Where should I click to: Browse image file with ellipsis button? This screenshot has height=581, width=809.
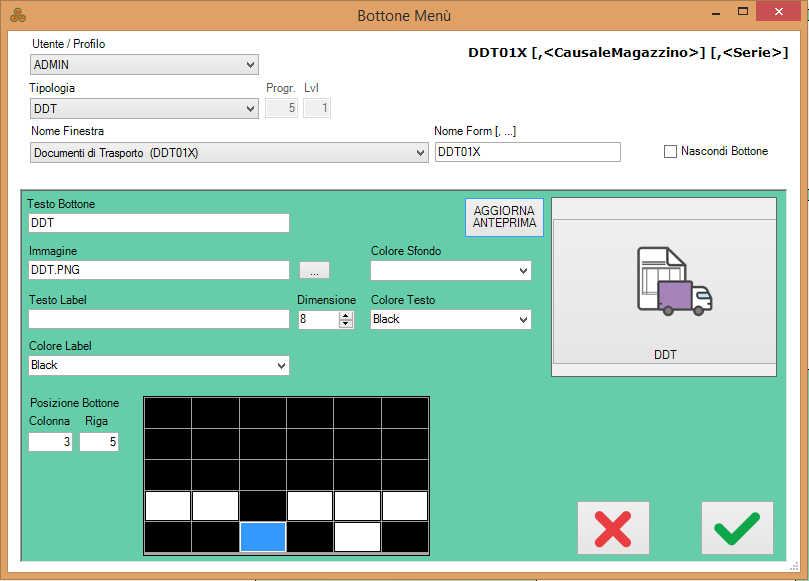pos(314,270)
